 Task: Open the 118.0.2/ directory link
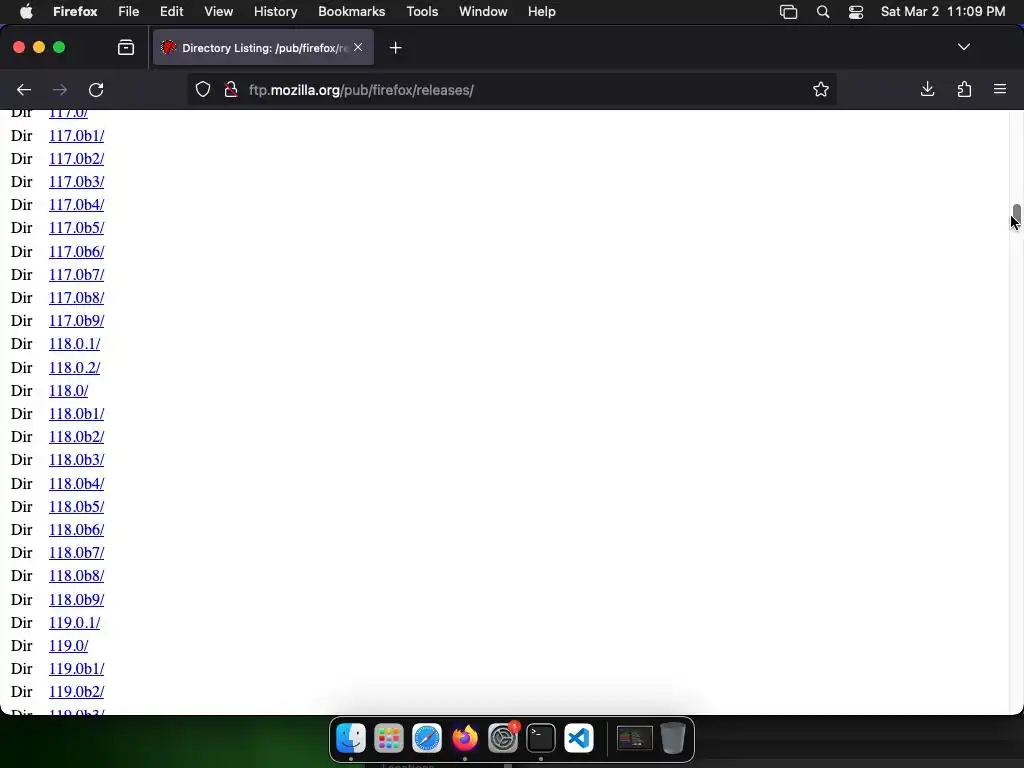pyautogui.click(x=74, y=368)
